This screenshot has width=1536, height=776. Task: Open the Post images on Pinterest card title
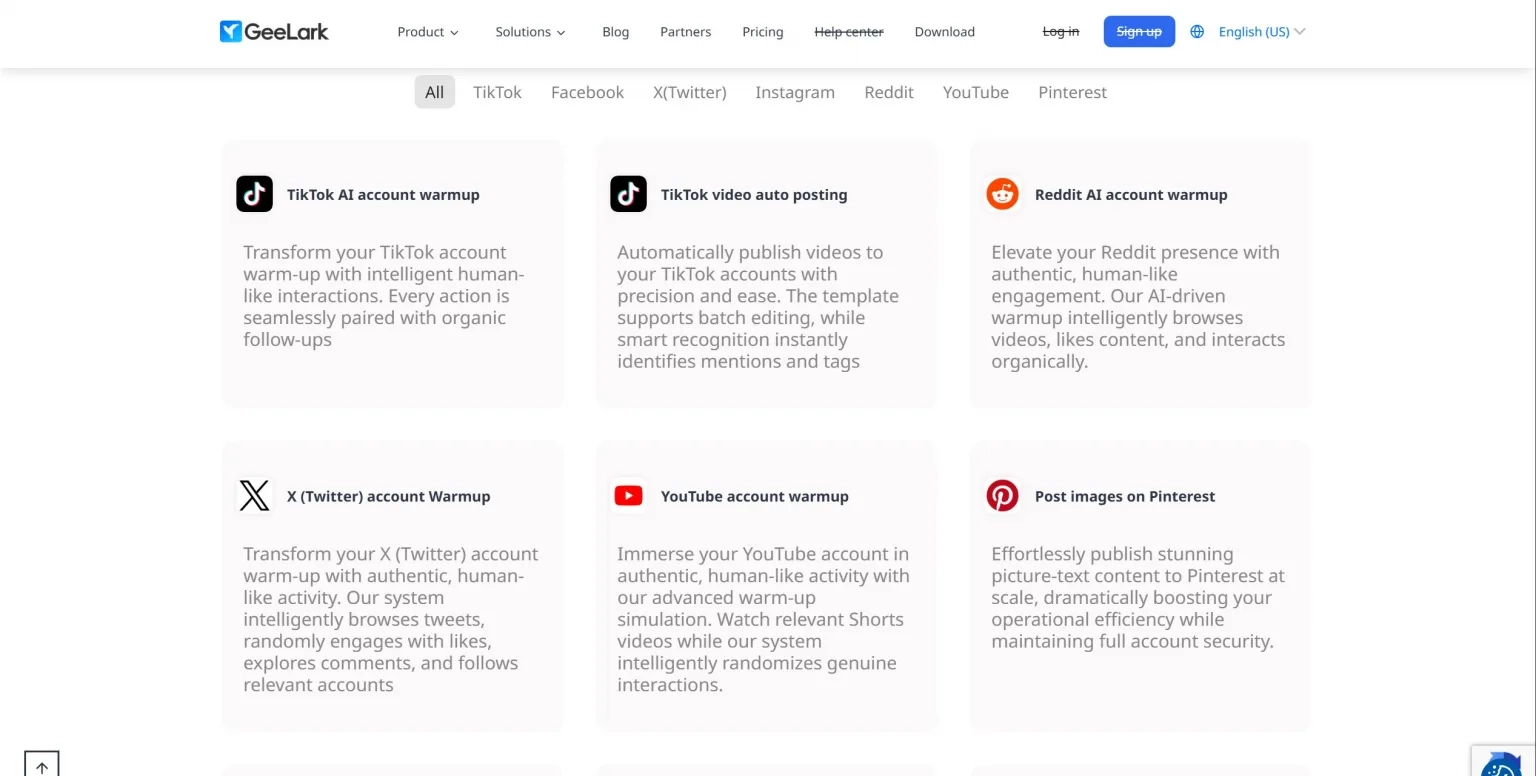pyautogui.click(x=1124, y=496)
